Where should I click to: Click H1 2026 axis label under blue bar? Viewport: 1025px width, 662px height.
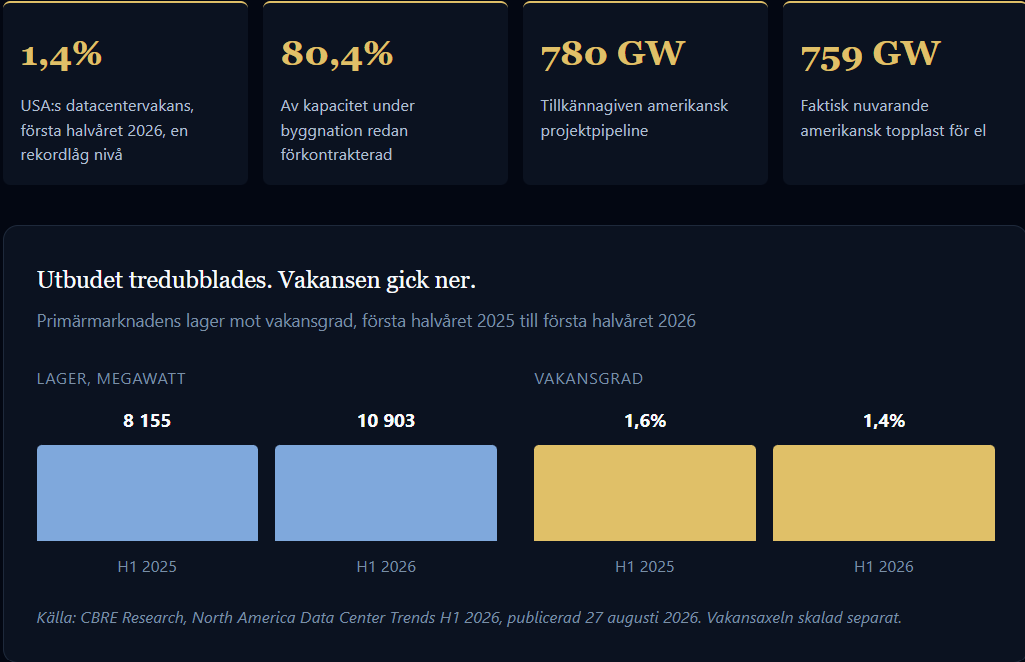click(386, 567)
